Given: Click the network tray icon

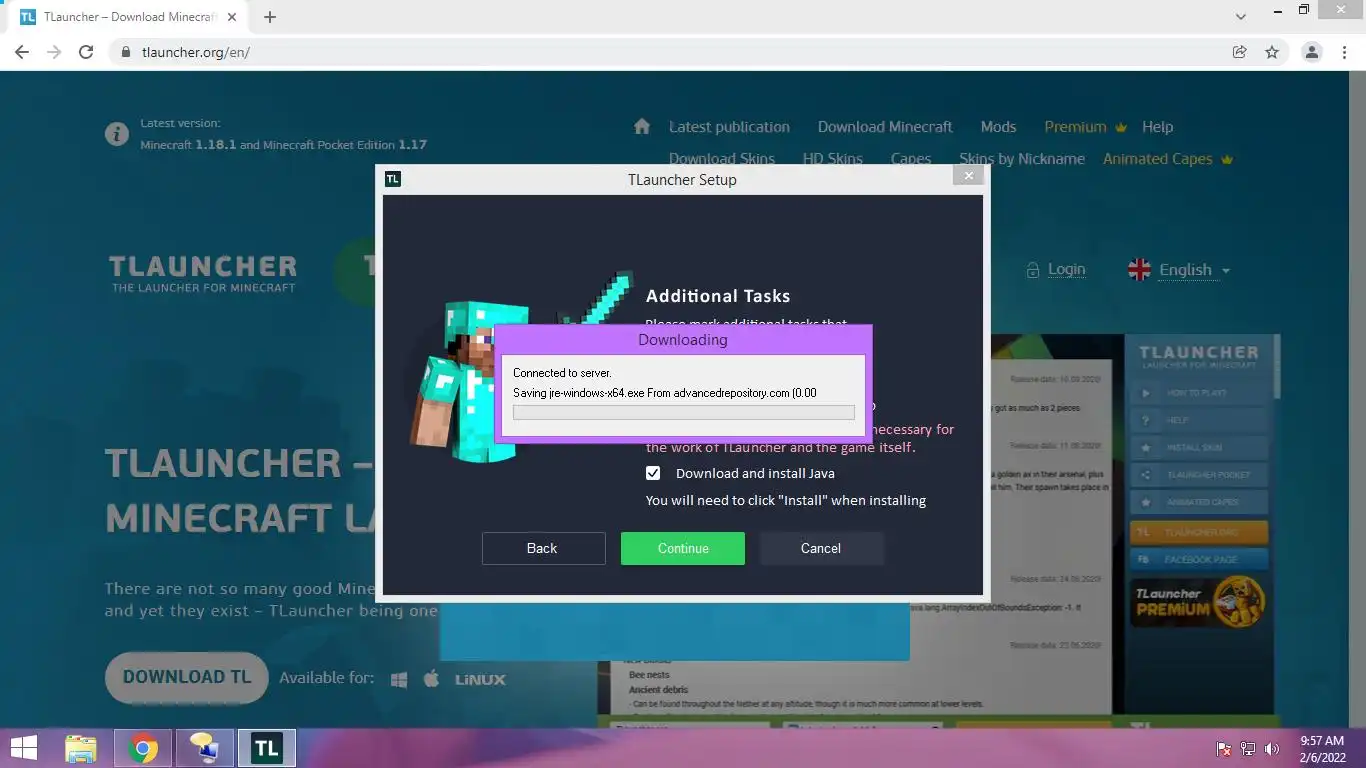Looking at the screenshot, I should coord(1248,749).
